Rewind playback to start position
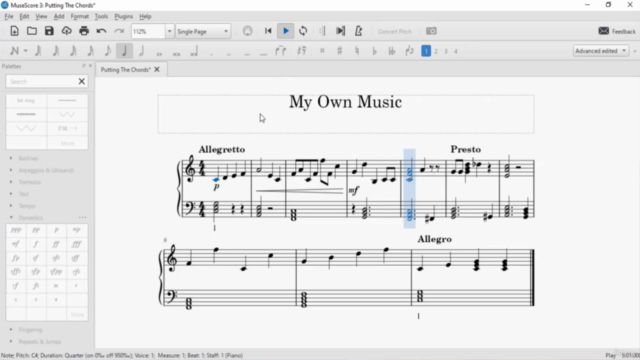The image size is (640, 360). pyautogui.click(x=268, y=31)
